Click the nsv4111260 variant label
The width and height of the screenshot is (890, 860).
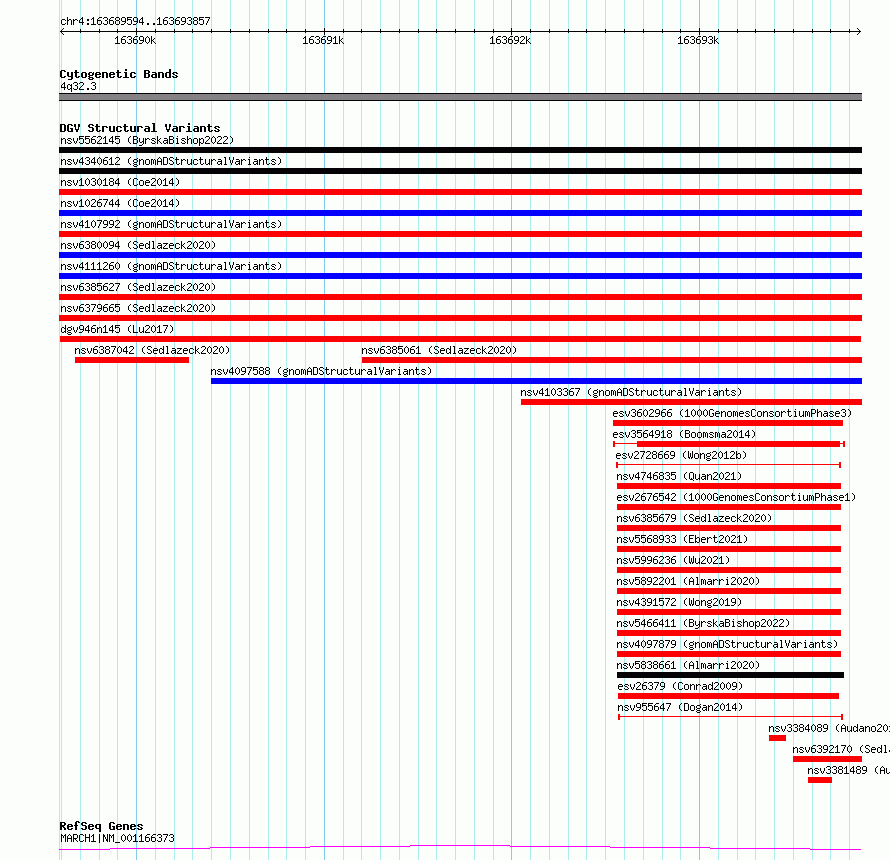pos(171,266)
